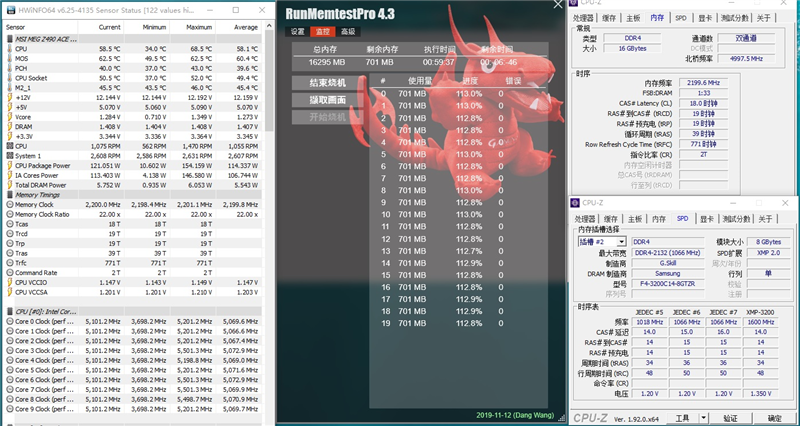
Task: Click clock icon beside Core 0 Clock
Action: point(10,321)
